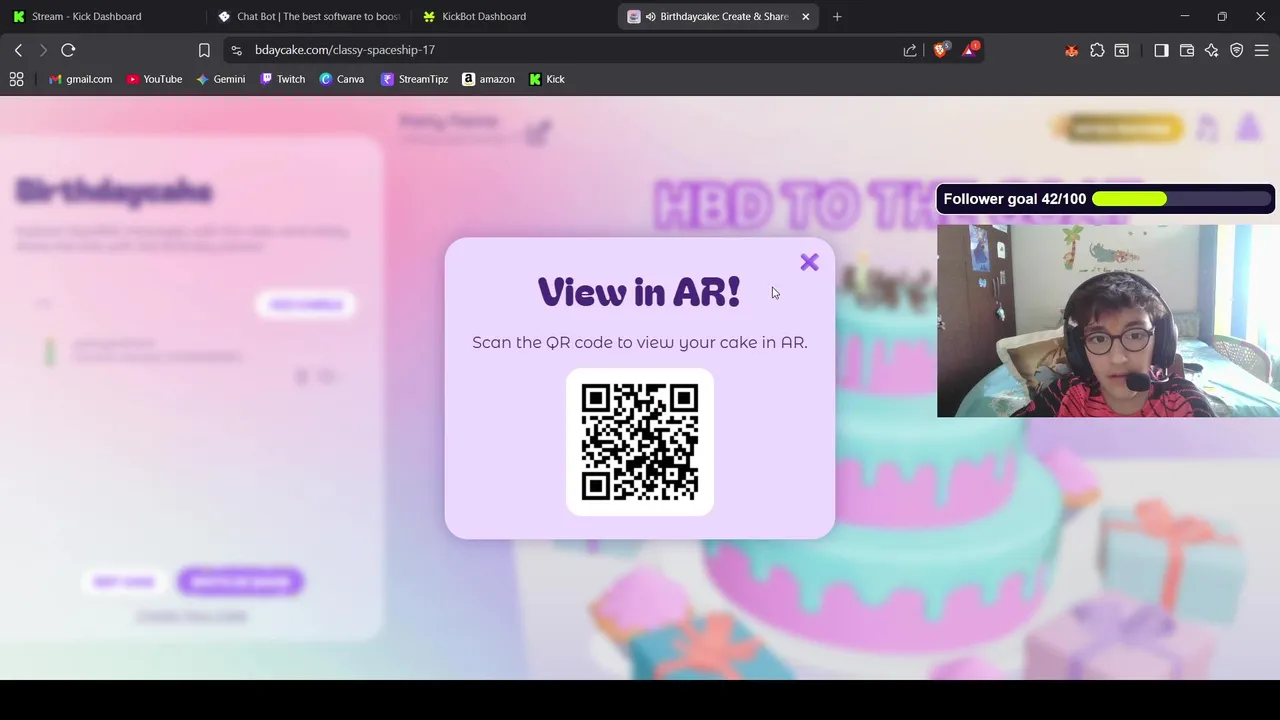Open the MetaMask fox extension

(x=1072, y=50)
